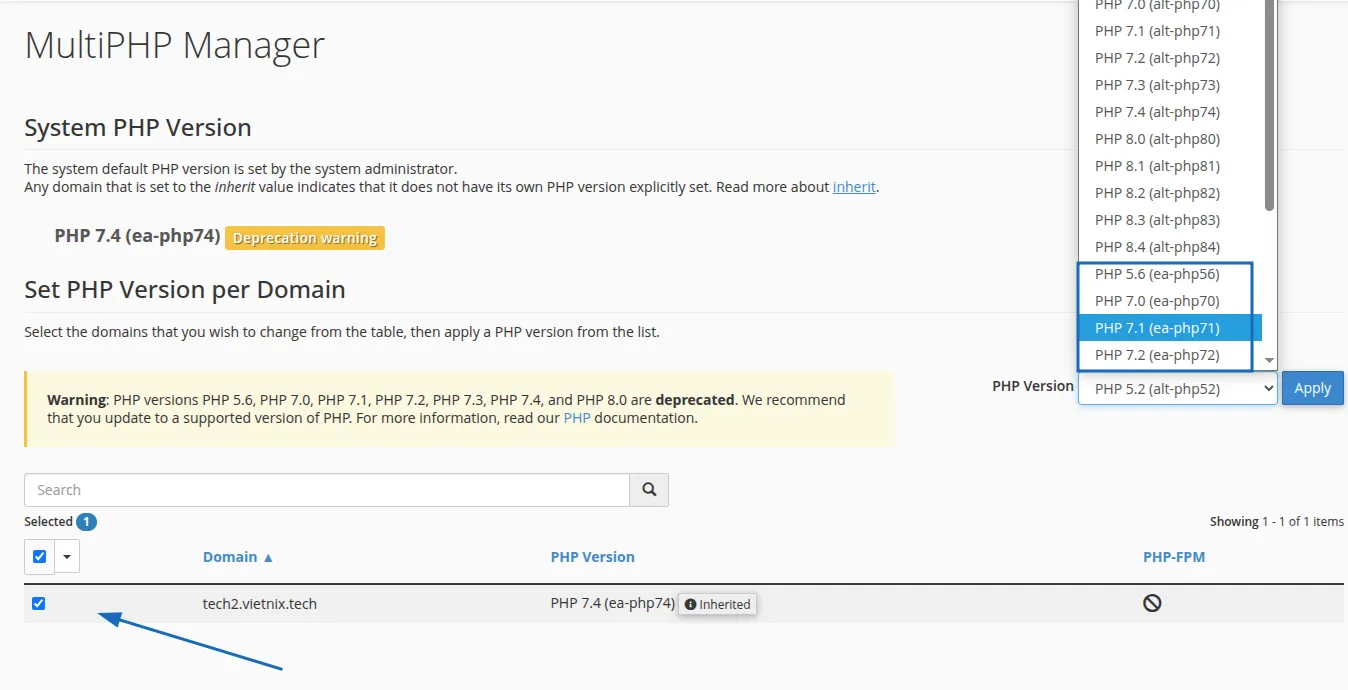The height and width of the screenshot is (690, 1348).
Task: Open the PHP Version combo box
Action: [1176, 388]
